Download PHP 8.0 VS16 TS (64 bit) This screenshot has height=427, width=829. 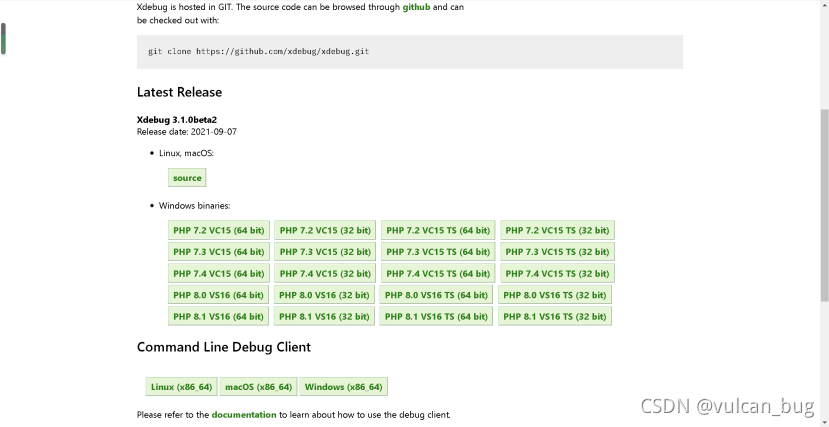click(436, 295)
